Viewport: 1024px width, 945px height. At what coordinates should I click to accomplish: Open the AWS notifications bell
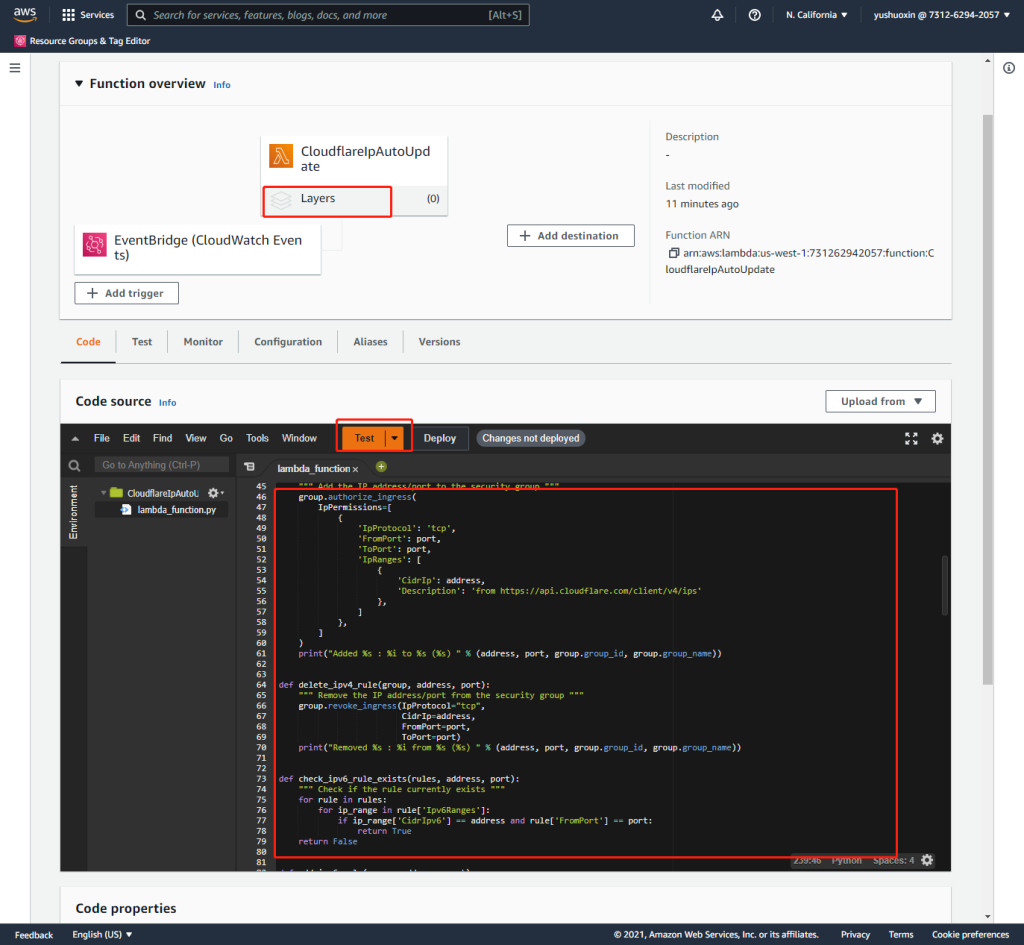tap(717, 15)
